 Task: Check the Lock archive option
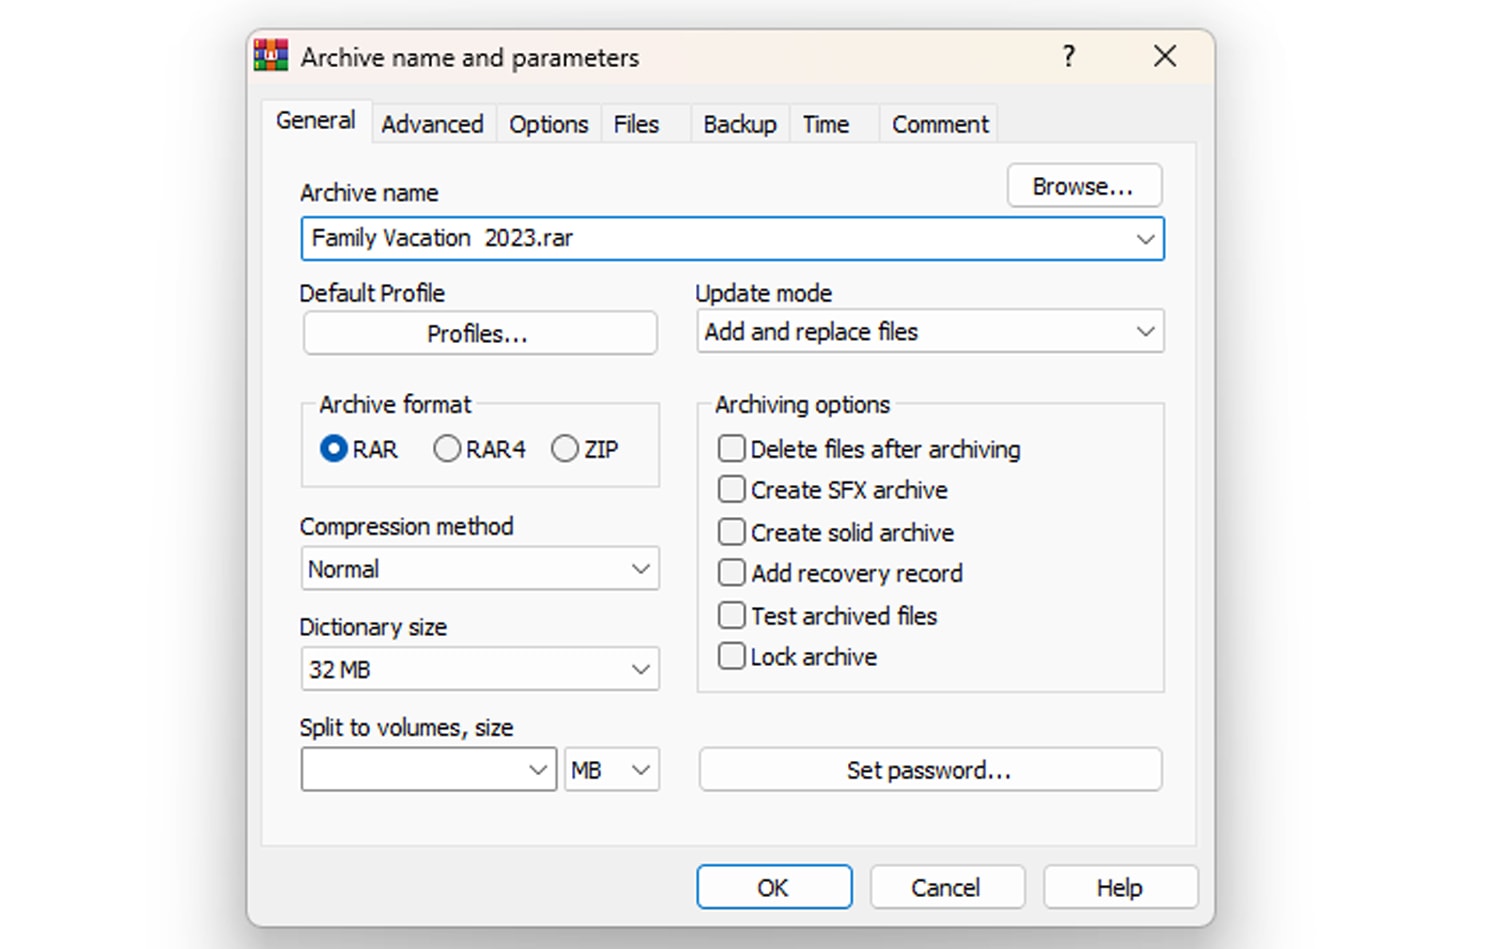tap(731, 656)
